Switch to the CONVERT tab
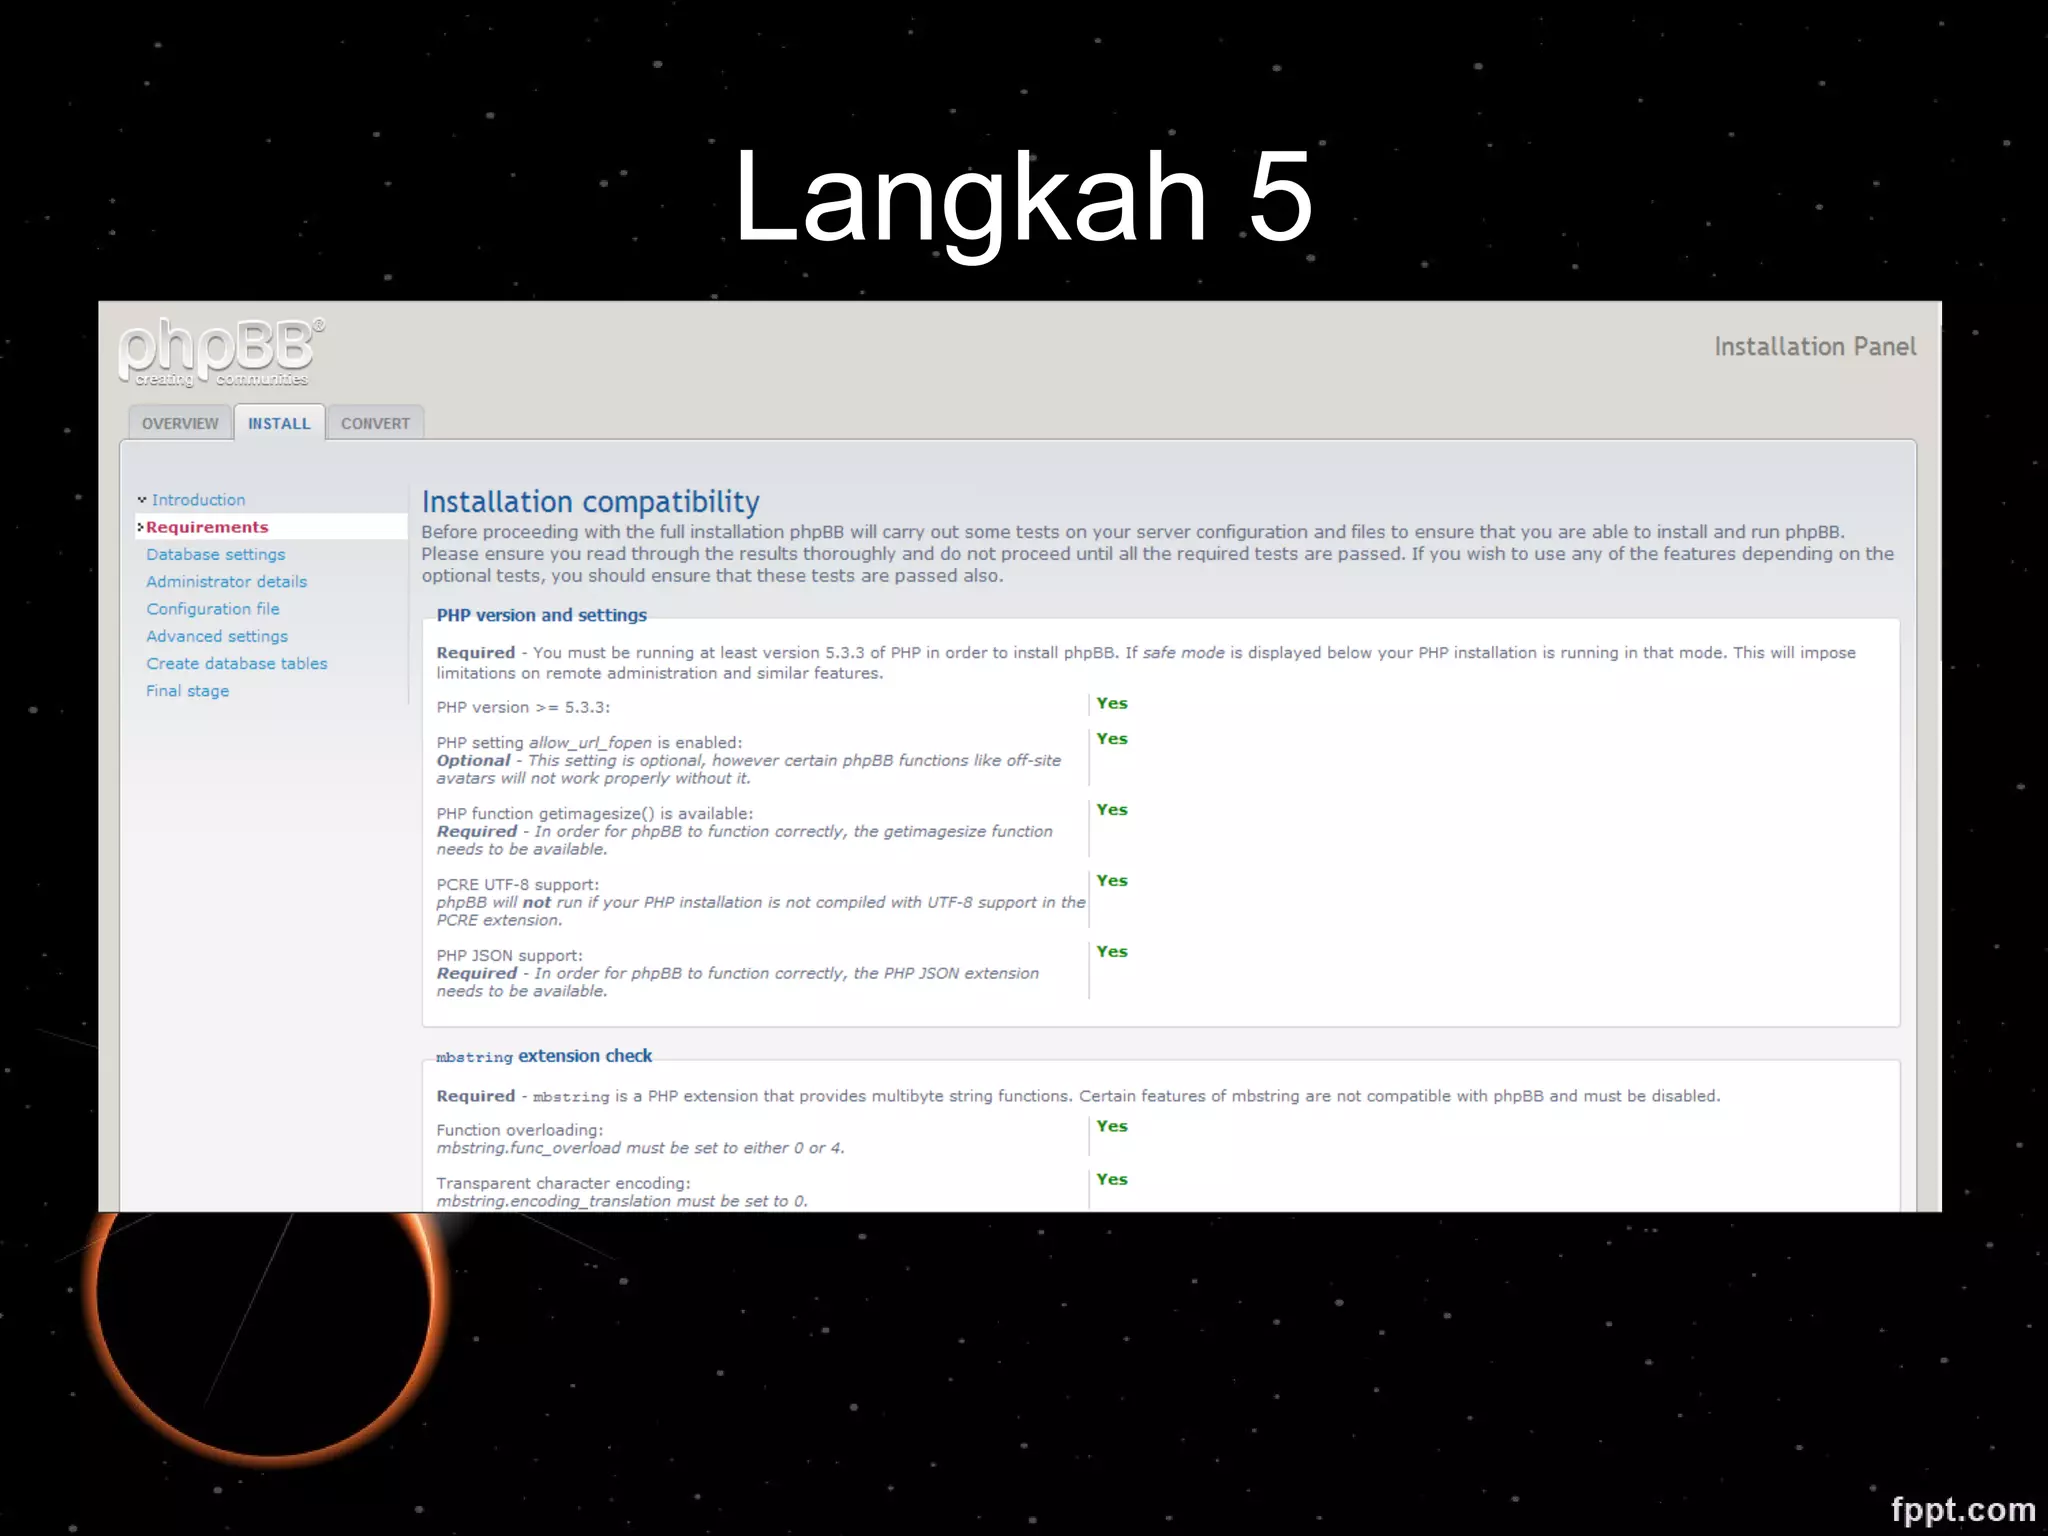Image resolution: width=2048 pixels, height=1536 pixels. pos(375,423)
